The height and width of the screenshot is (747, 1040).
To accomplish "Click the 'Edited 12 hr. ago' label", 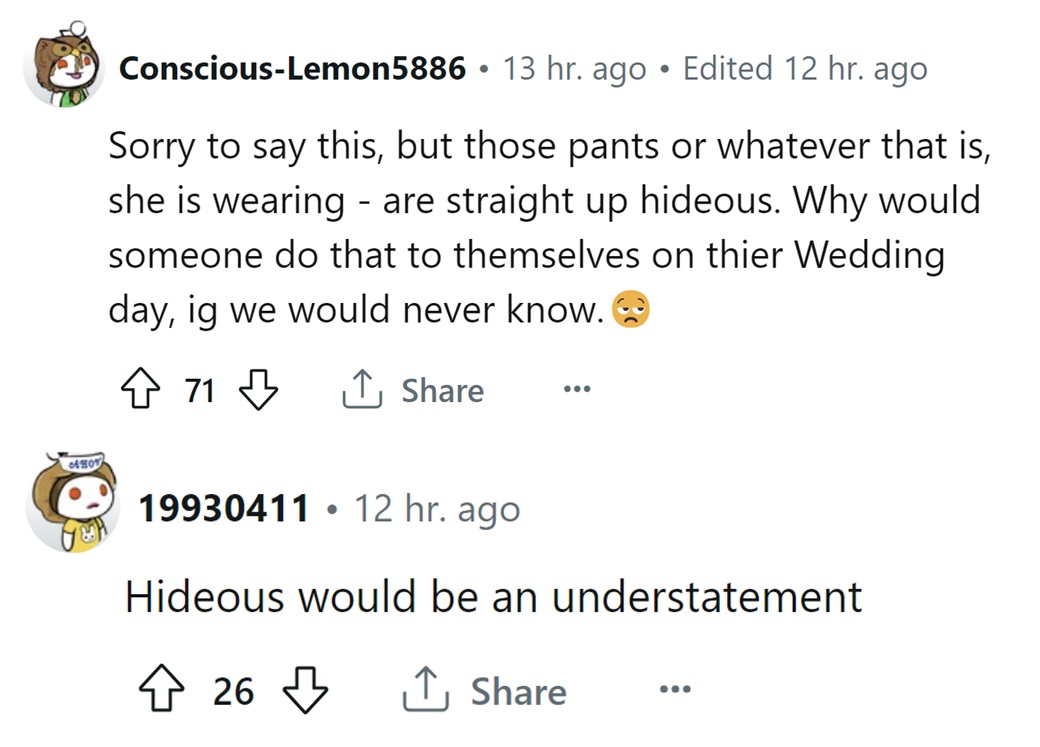I will coord(805,69).
